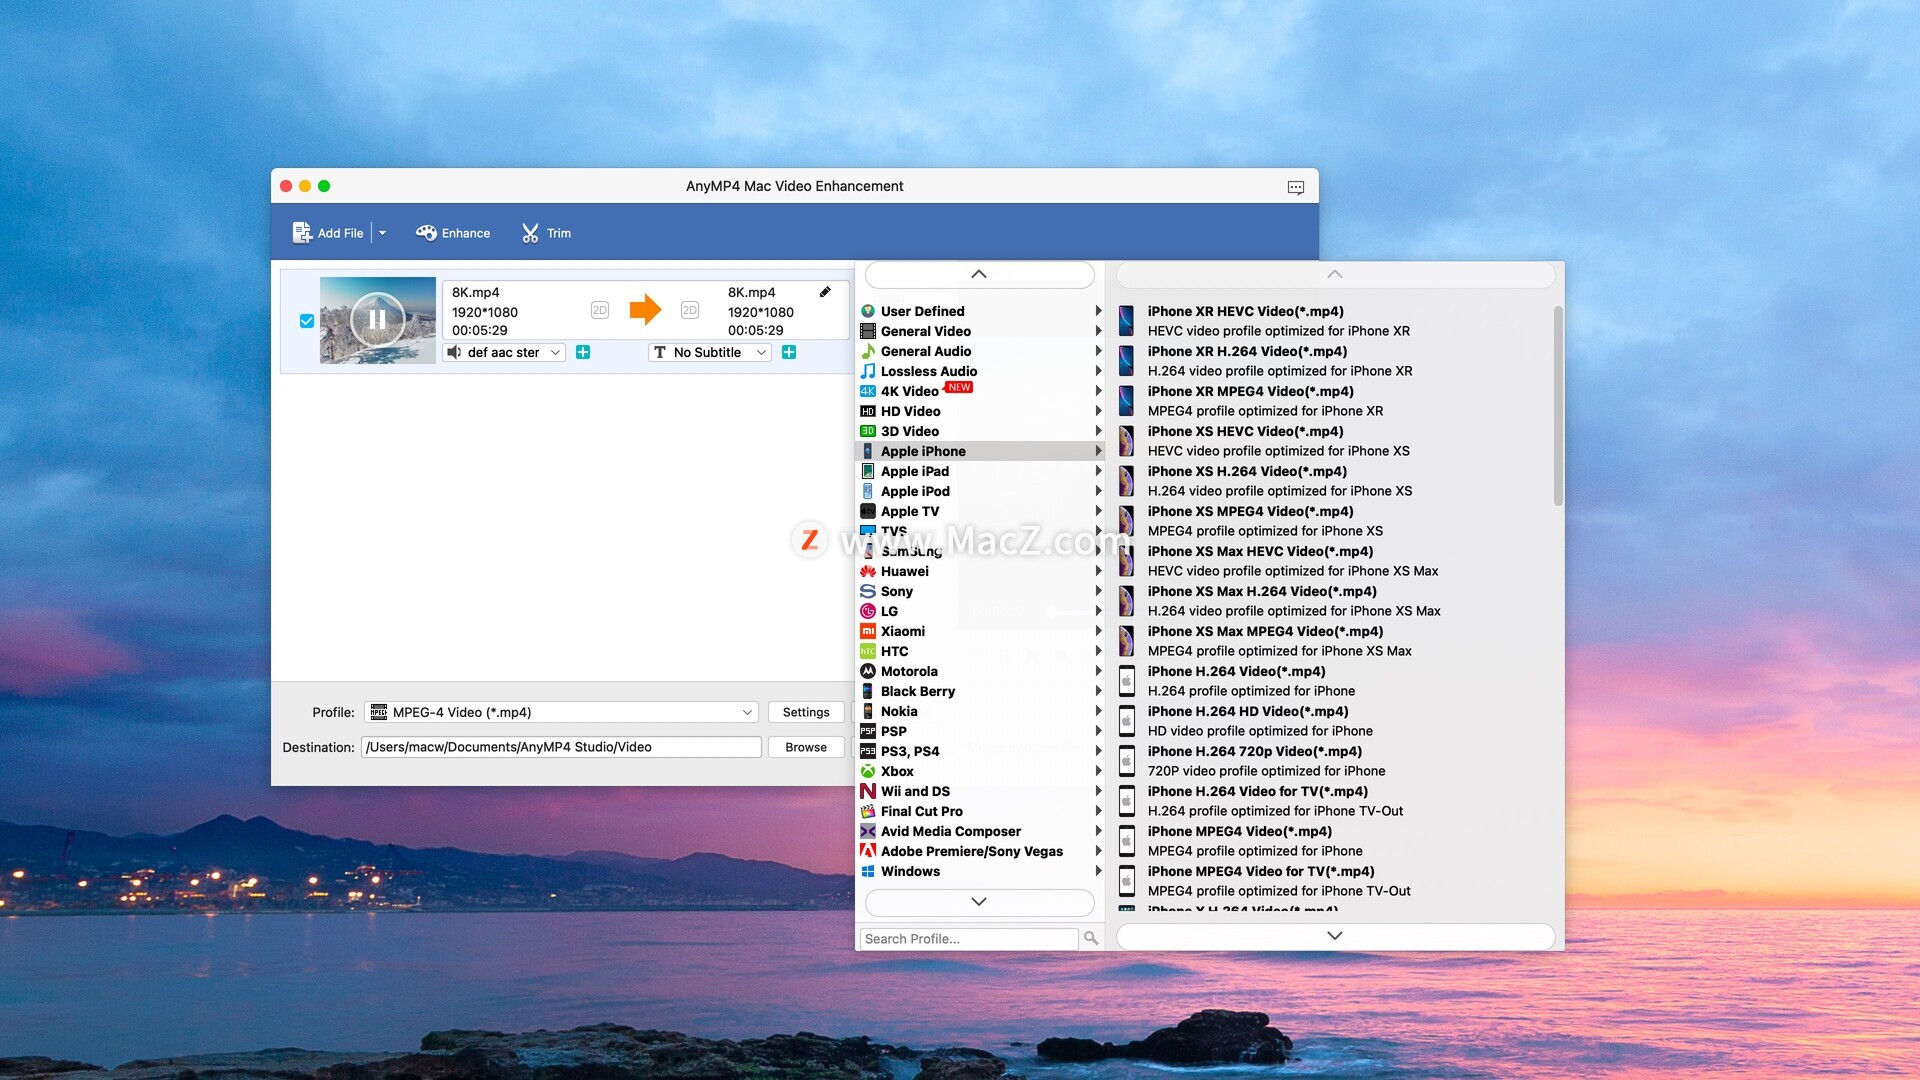This screenshot has height=1080, width=1920.
Task: Open the audio track dropdown 'def aac ster'
Action: coord(504,352)
